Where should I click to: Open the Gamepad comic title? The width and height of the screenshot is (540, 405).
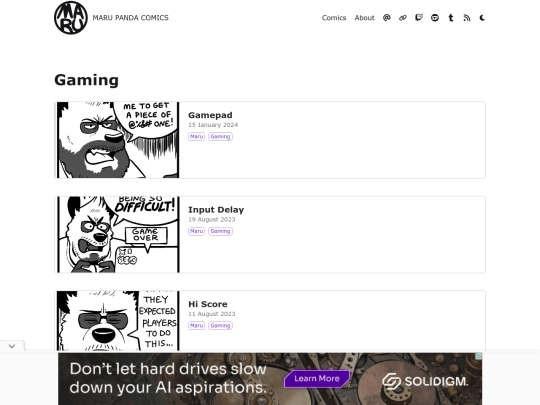tap(210, 115)
